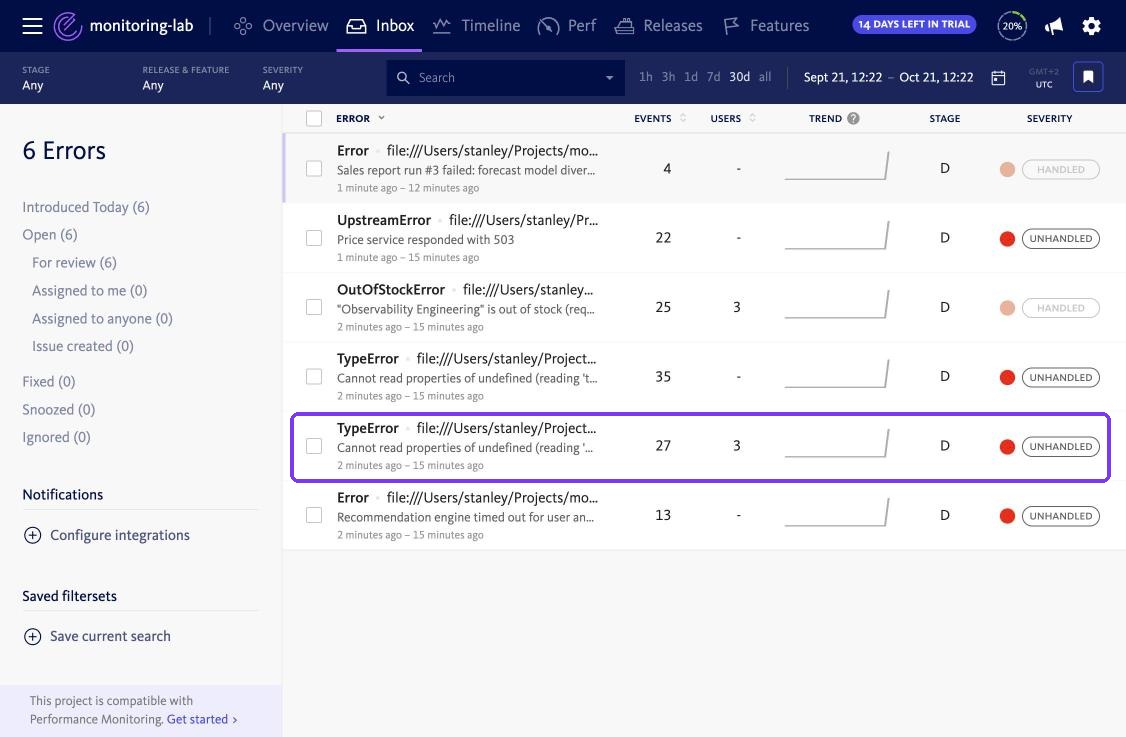1126x737 pixels.
Task: Click the red severity dot for Recommendation engine error
Action: point(1007,516)
